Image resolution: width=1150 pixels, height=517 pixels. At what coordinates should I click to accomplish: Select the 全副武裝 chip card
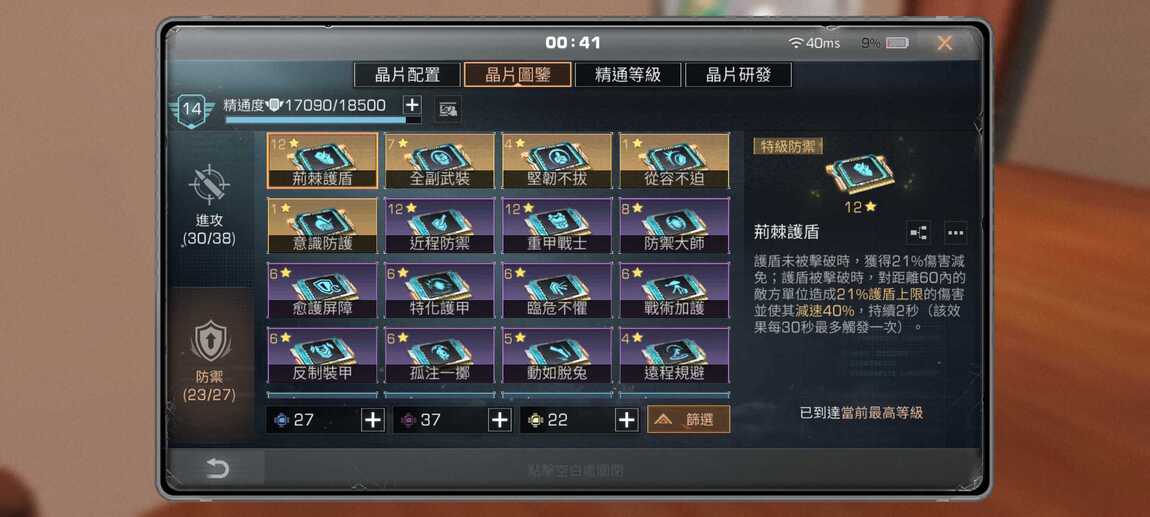point(439,161)
